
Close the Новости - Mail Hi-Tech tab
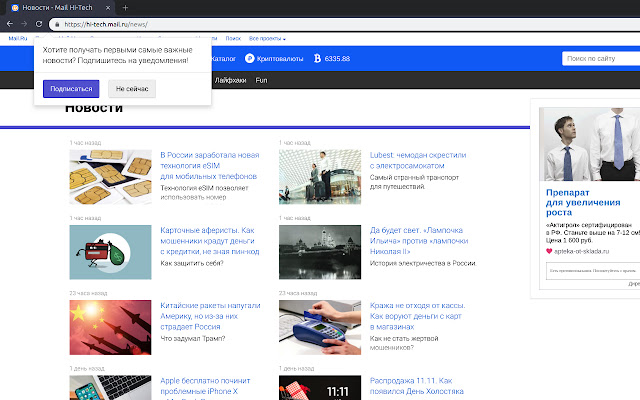108,8
